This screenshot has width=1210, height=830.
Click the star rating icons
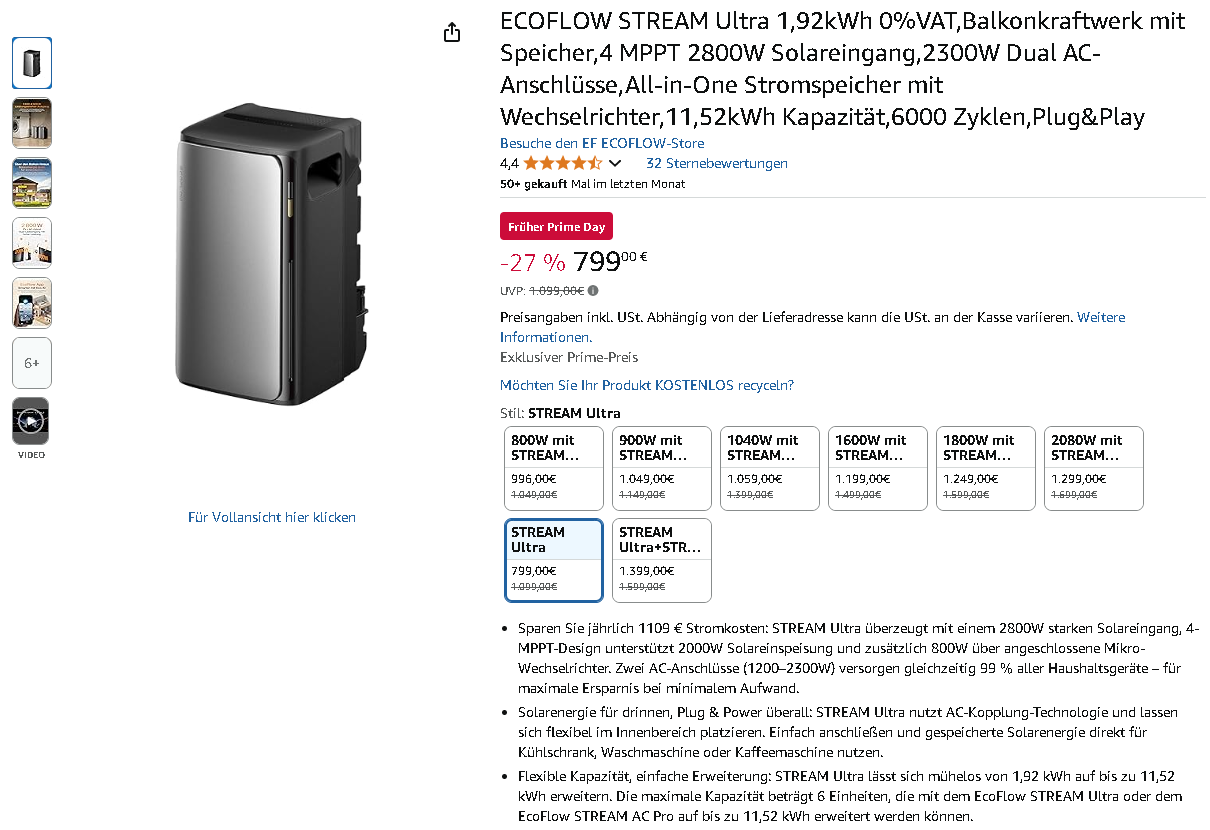coord(562,163)
